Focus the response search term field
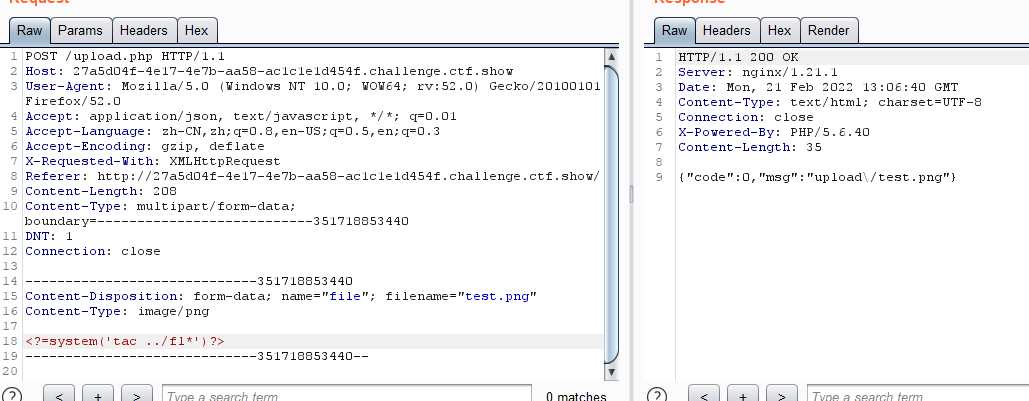Screen dimensions: 1029x401 (x=918, y=396)
